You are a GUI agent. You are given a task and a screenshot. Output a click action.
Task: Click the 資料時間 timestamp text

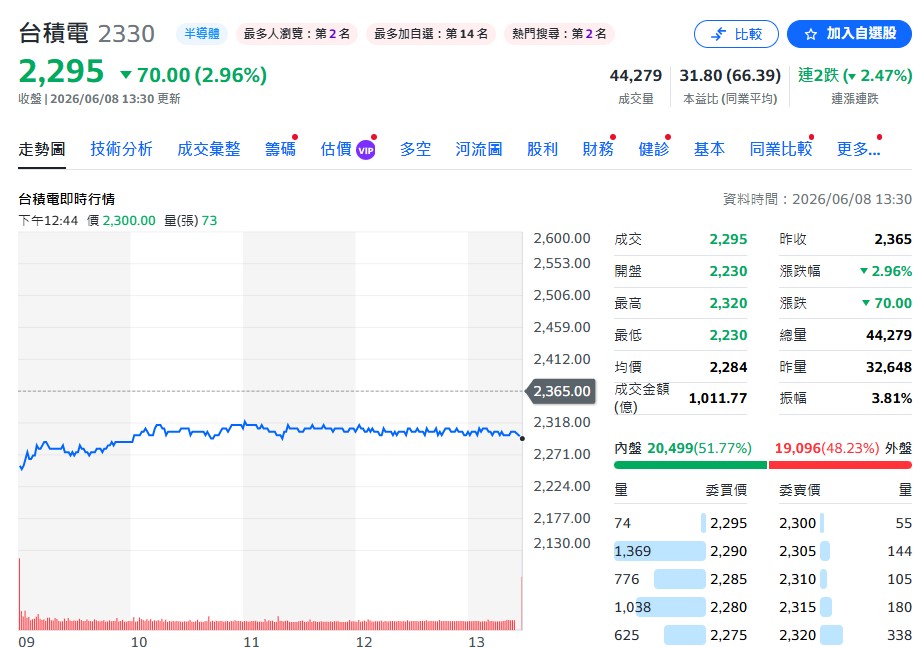[817, 199]
